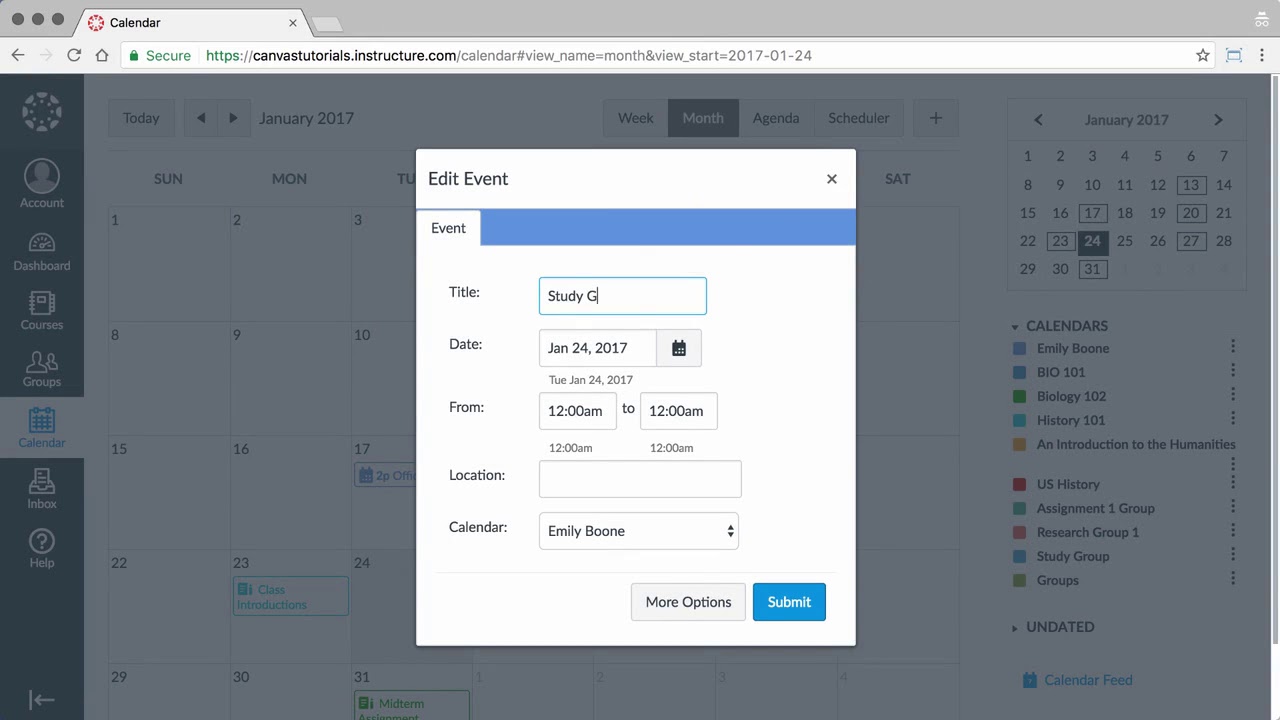This screenshot has width=1280, height=720.
Task: Toggle Assignment 1 Group calendar visibility
Action: pyautogui.click(x=1019, y=508)
